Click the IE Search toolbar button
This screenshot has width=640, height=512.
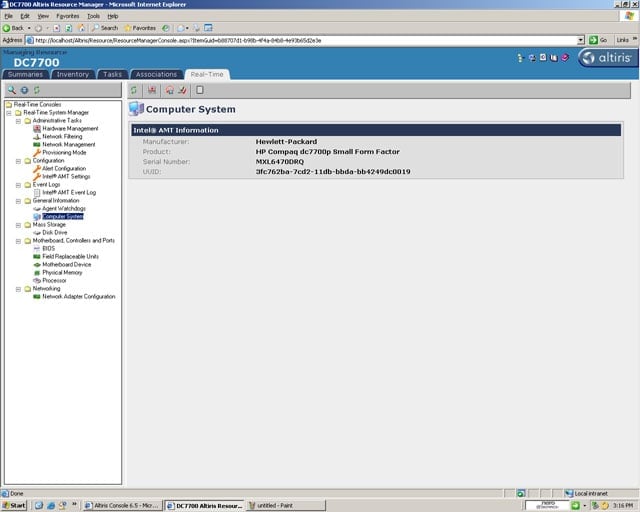(105, 28)
